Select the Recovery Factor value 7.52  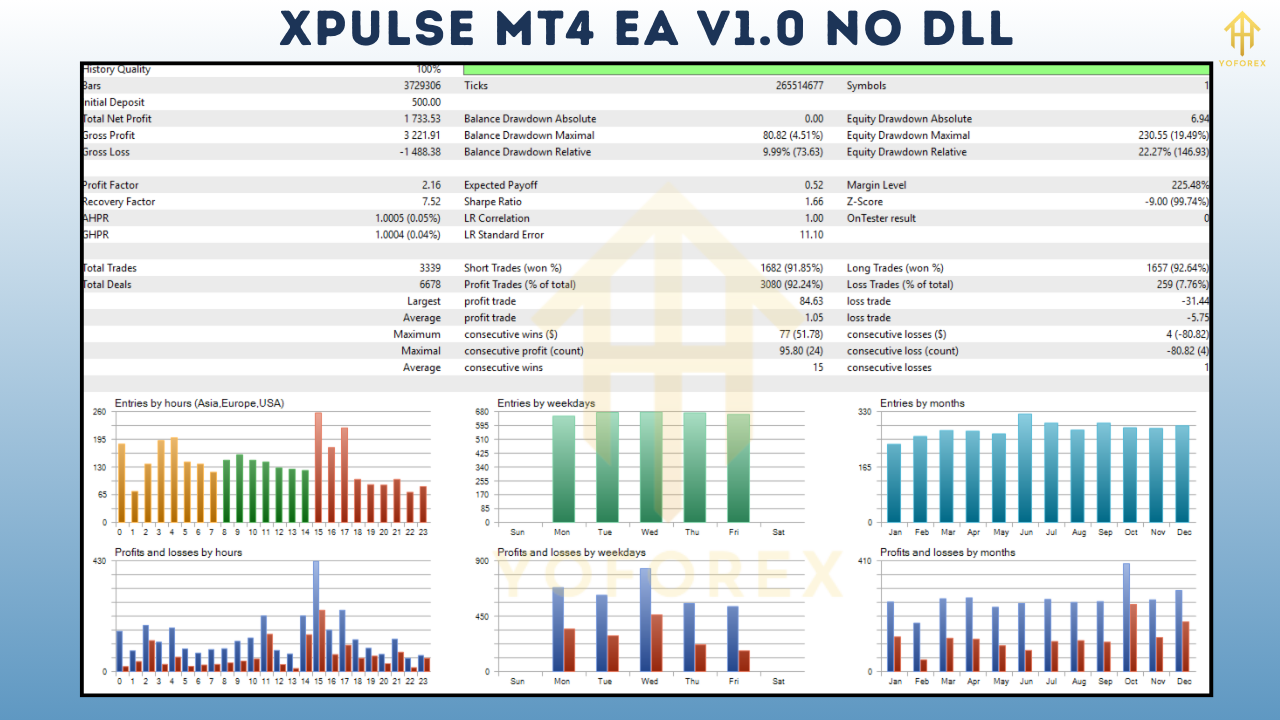(432, 202)
